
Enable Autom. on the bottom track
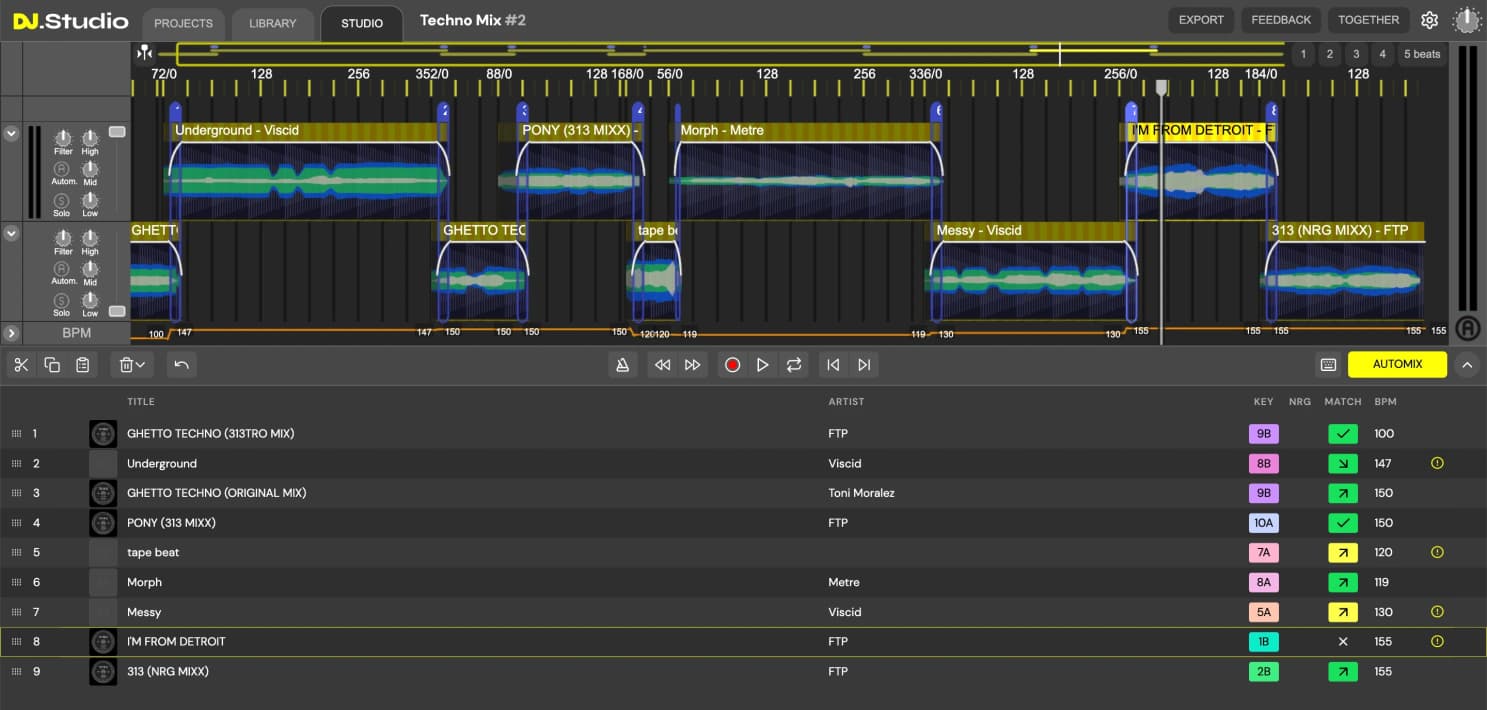point(62,270)
